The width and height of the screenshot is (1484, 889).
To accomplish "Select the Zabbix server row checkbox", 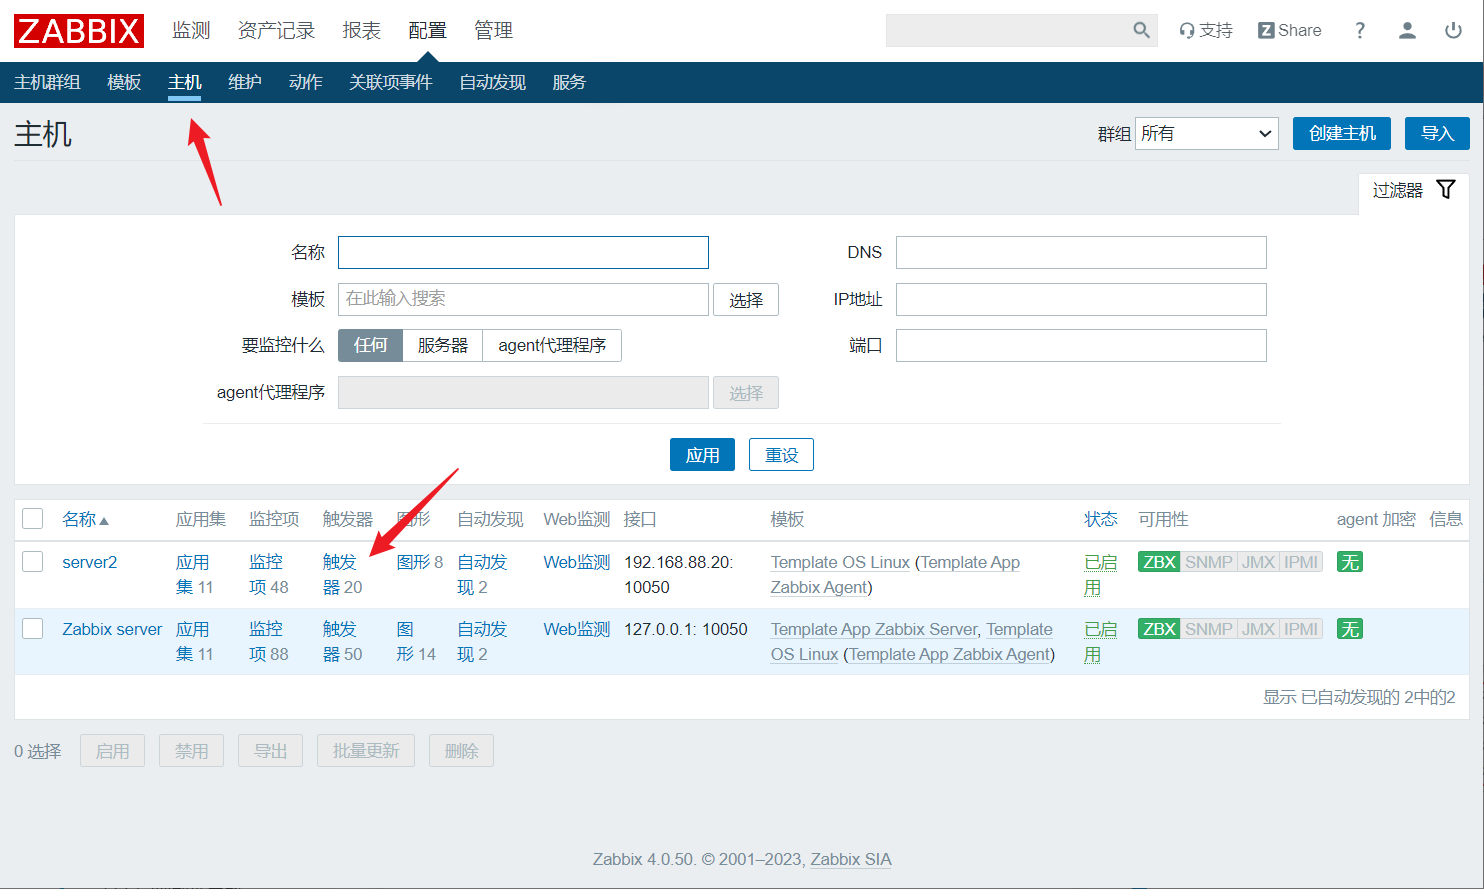I will pos(33,628).
